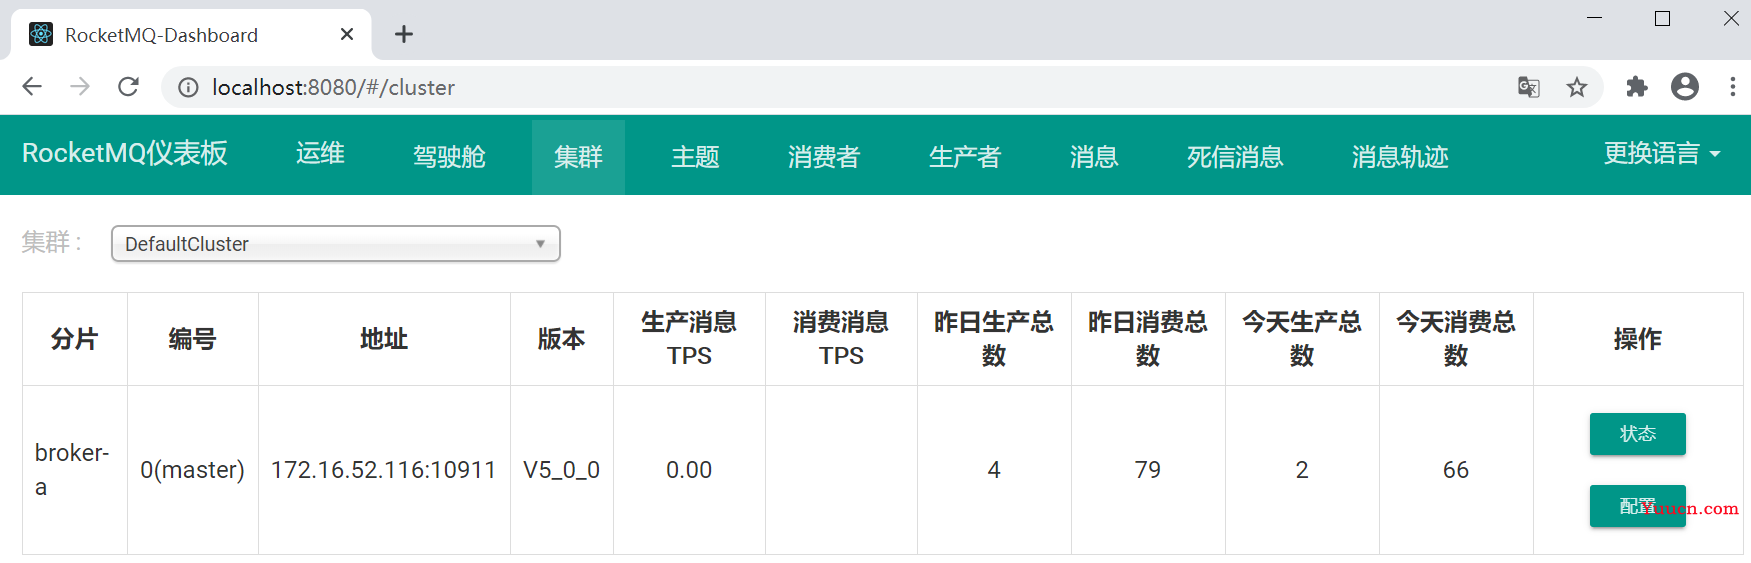Open the Chrome profile avatar
This screenshot has height=563, width=1751.
point(1685,87)
